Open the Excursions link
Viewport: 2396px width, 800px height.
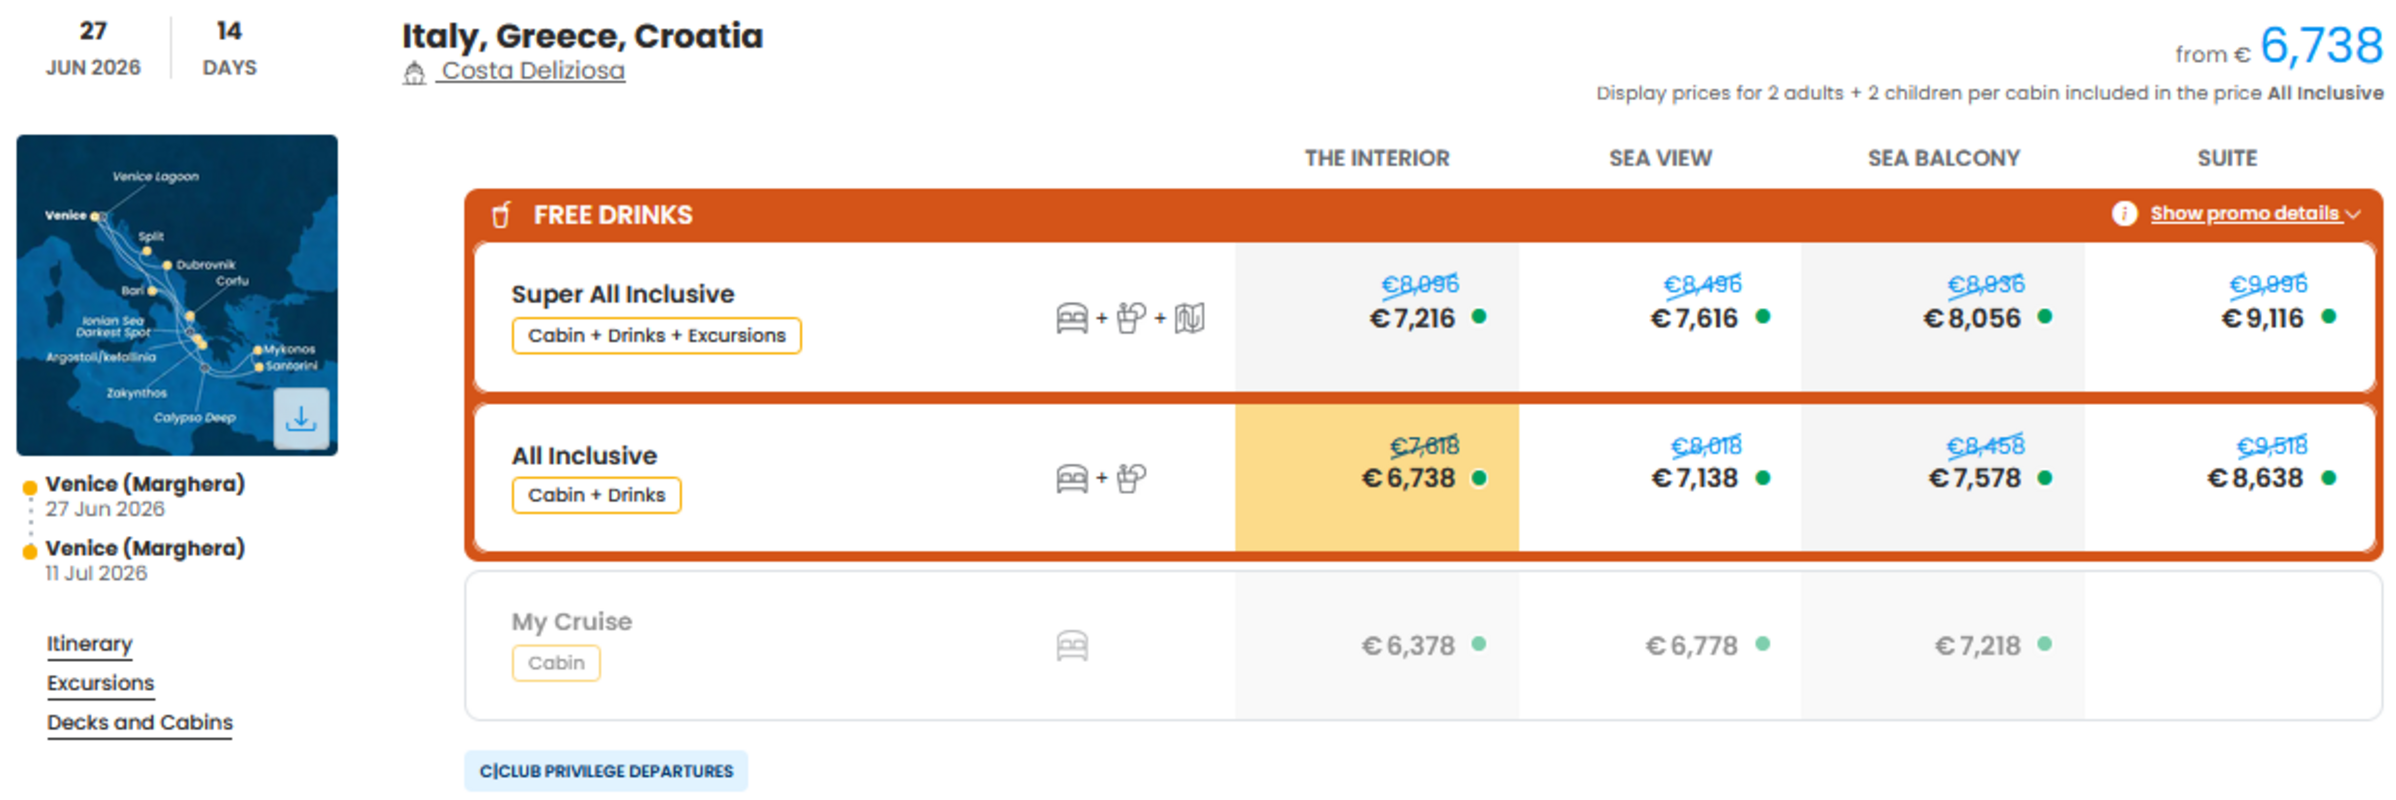pos(100,683)
